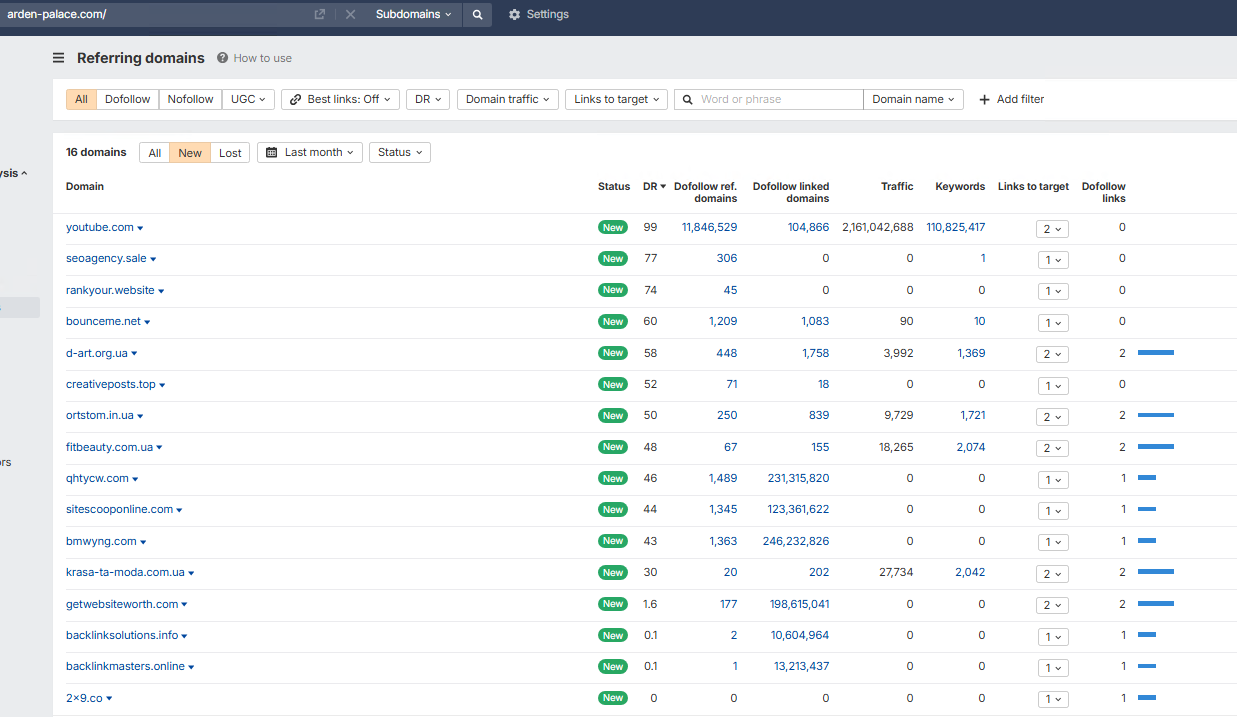Click the Word or phrase search field
The width and height of the screenshot is (1237, 717).
pos(778,99)
